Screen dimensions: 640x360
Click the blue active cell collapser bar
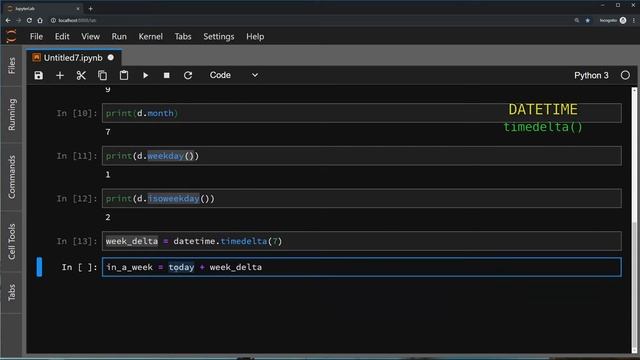(39, 267)
